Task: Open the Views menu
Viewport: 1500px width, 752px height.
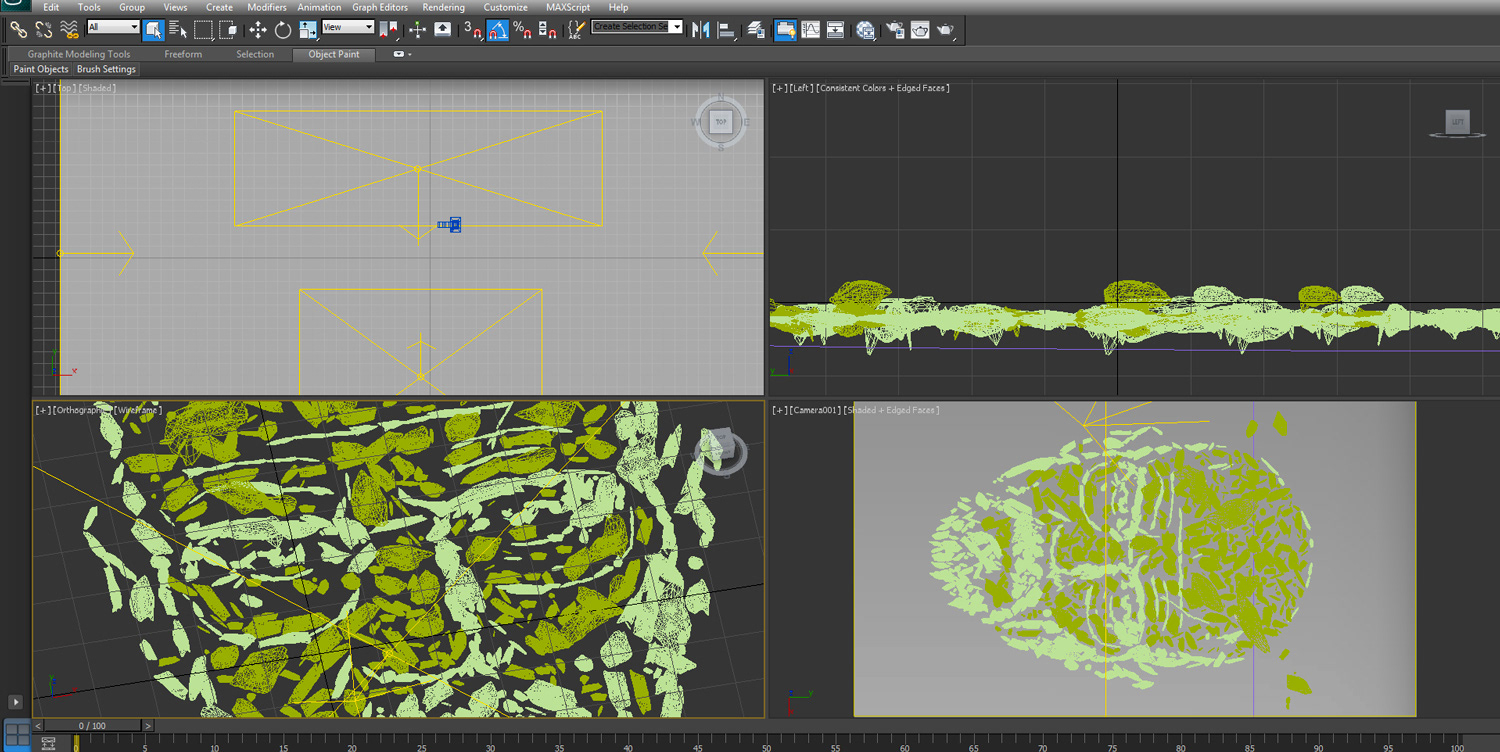Action: pos(175,7)
